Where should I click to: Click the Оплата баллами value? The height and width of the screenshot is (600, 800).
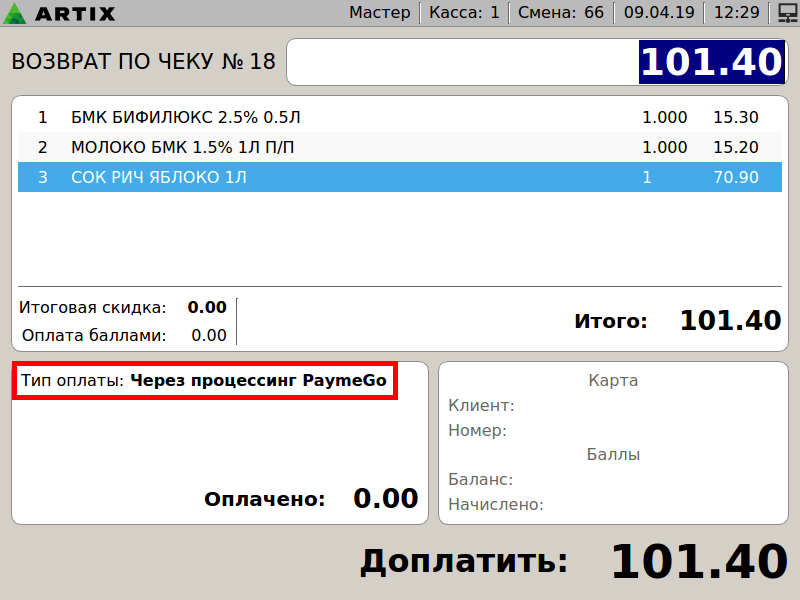[208, 335]
